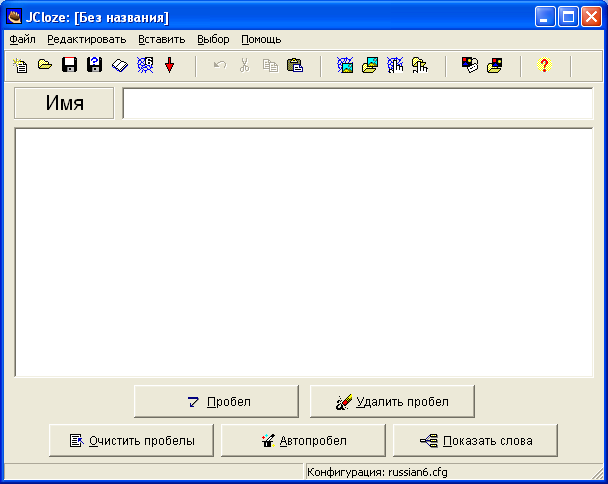Insert picture from web icon
Viewport: 608px width, 484px height.
tap(345, 65)
